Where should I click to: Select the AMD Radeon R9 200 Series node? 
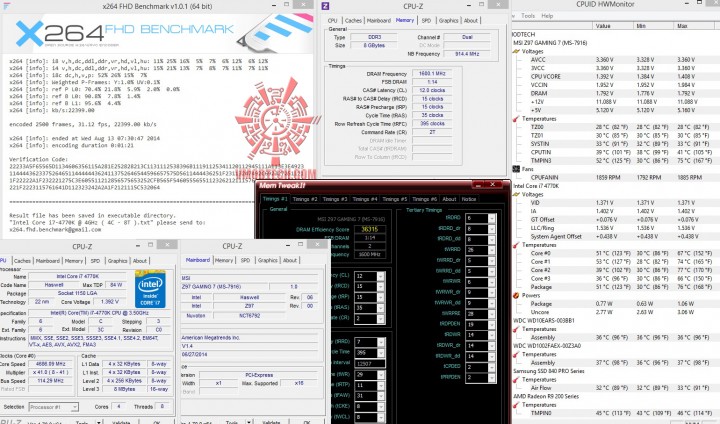pyautogui.click(x=546, y=396)
